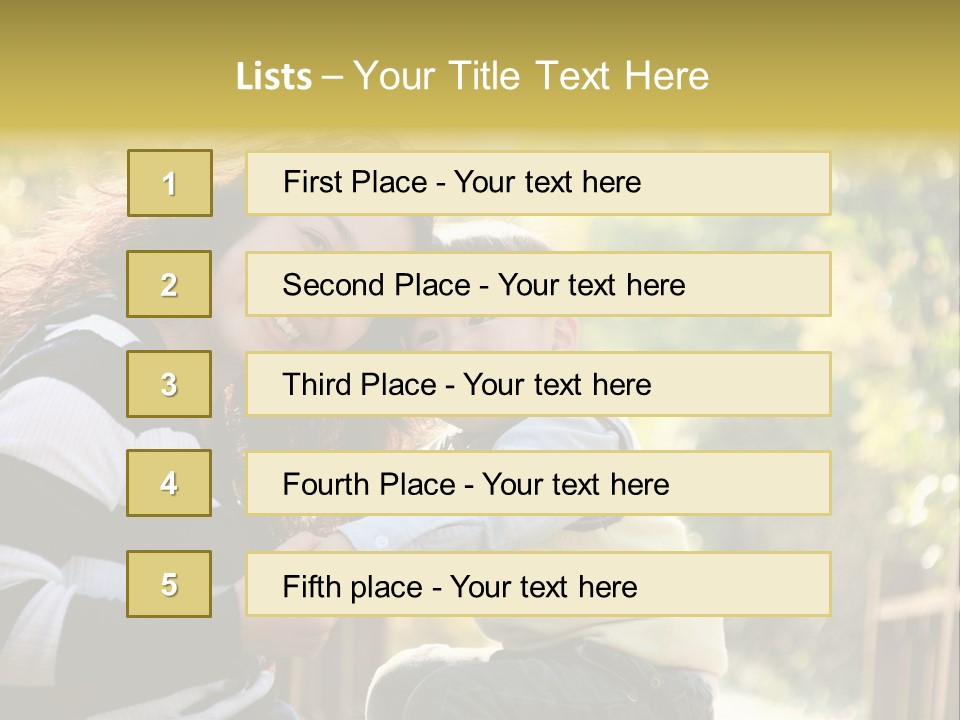Click the bold word Lists in title
960x720 pixels.
pos(274,77)
